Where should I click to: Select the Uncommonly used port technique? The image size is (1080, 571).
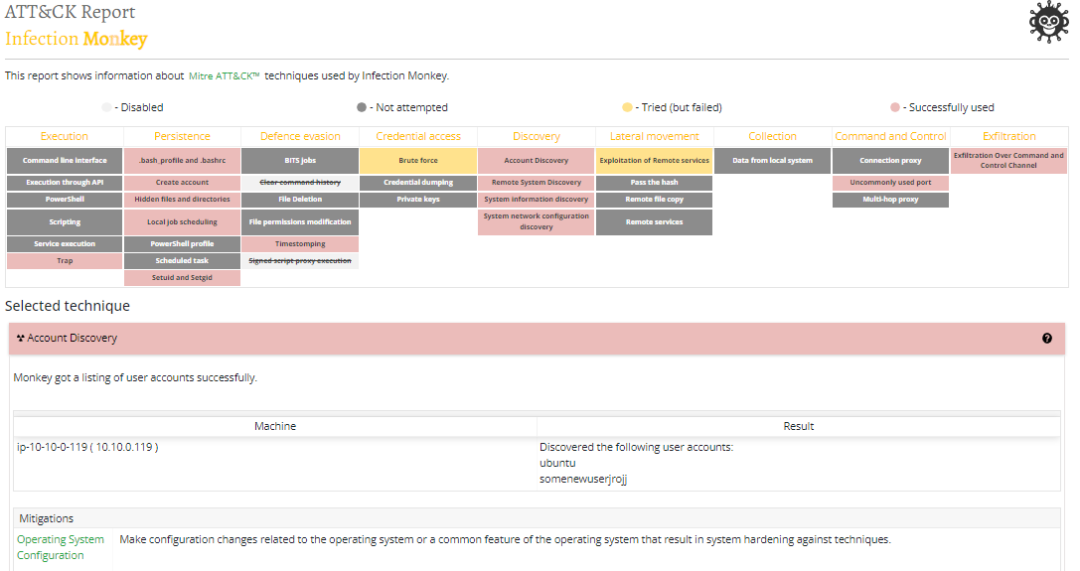(x=891, y=183)
